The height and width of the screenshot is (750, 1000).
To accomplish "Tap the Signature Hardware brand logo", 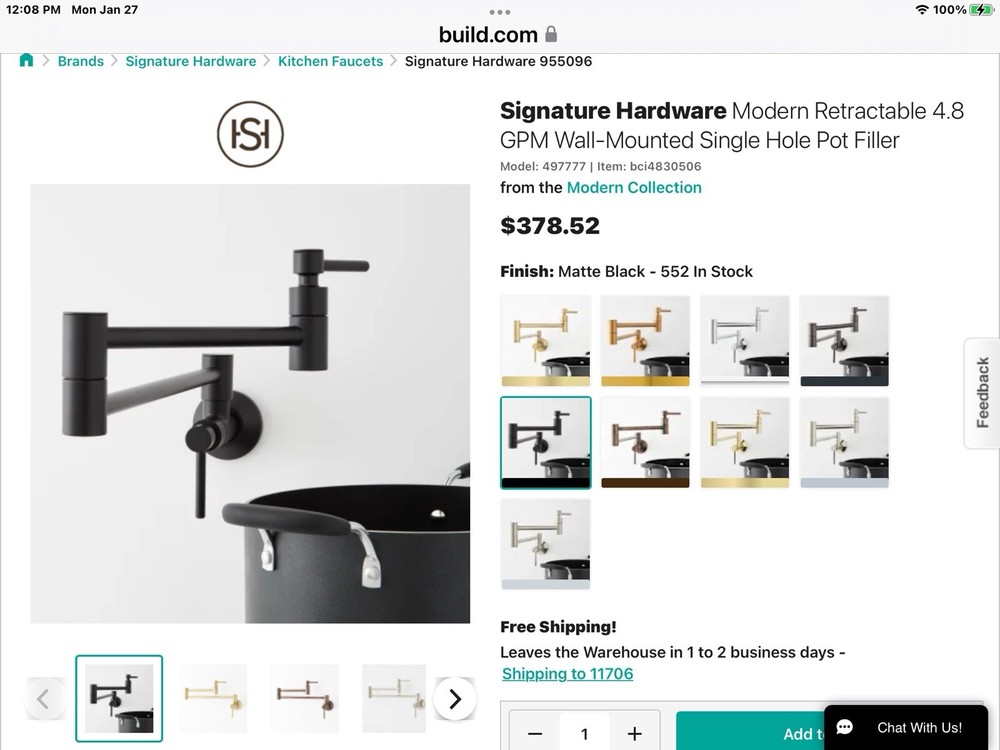I will click(x=250, y=134).
